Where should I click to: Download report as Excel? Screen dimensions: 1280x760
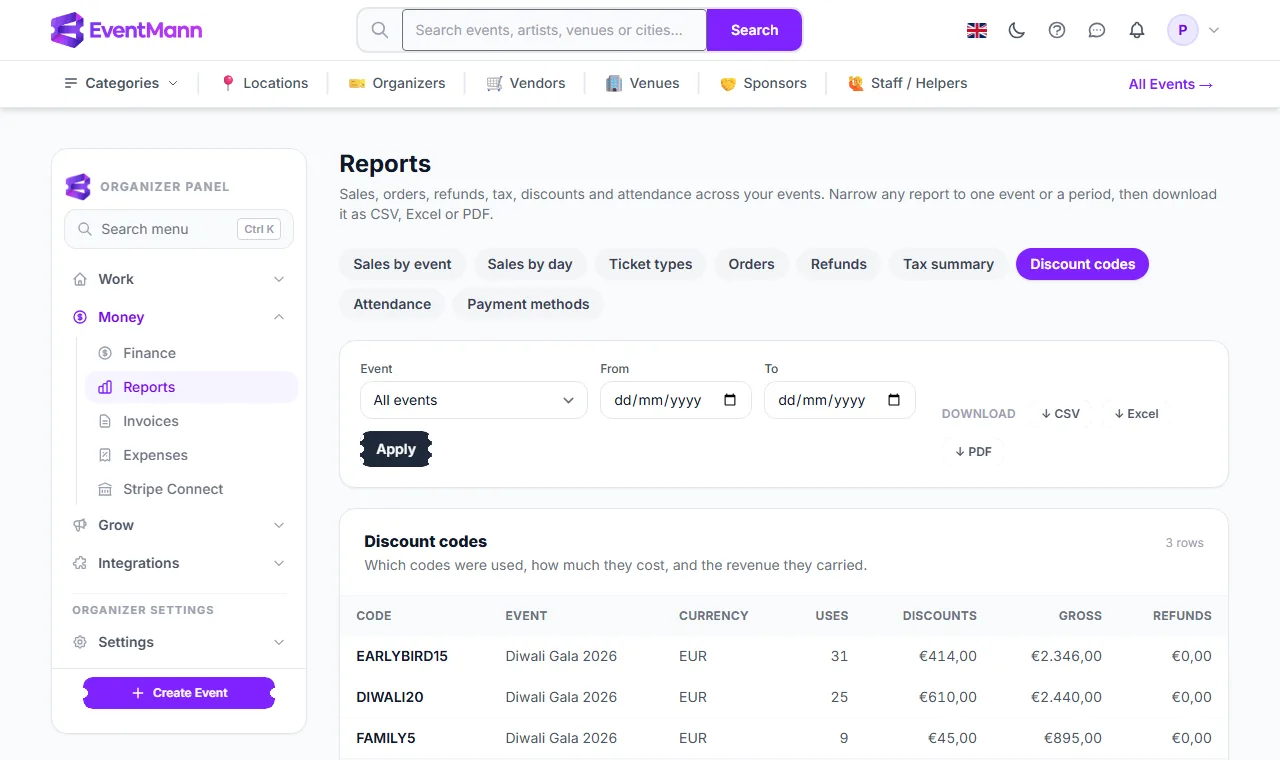[x=1136, y=413]
